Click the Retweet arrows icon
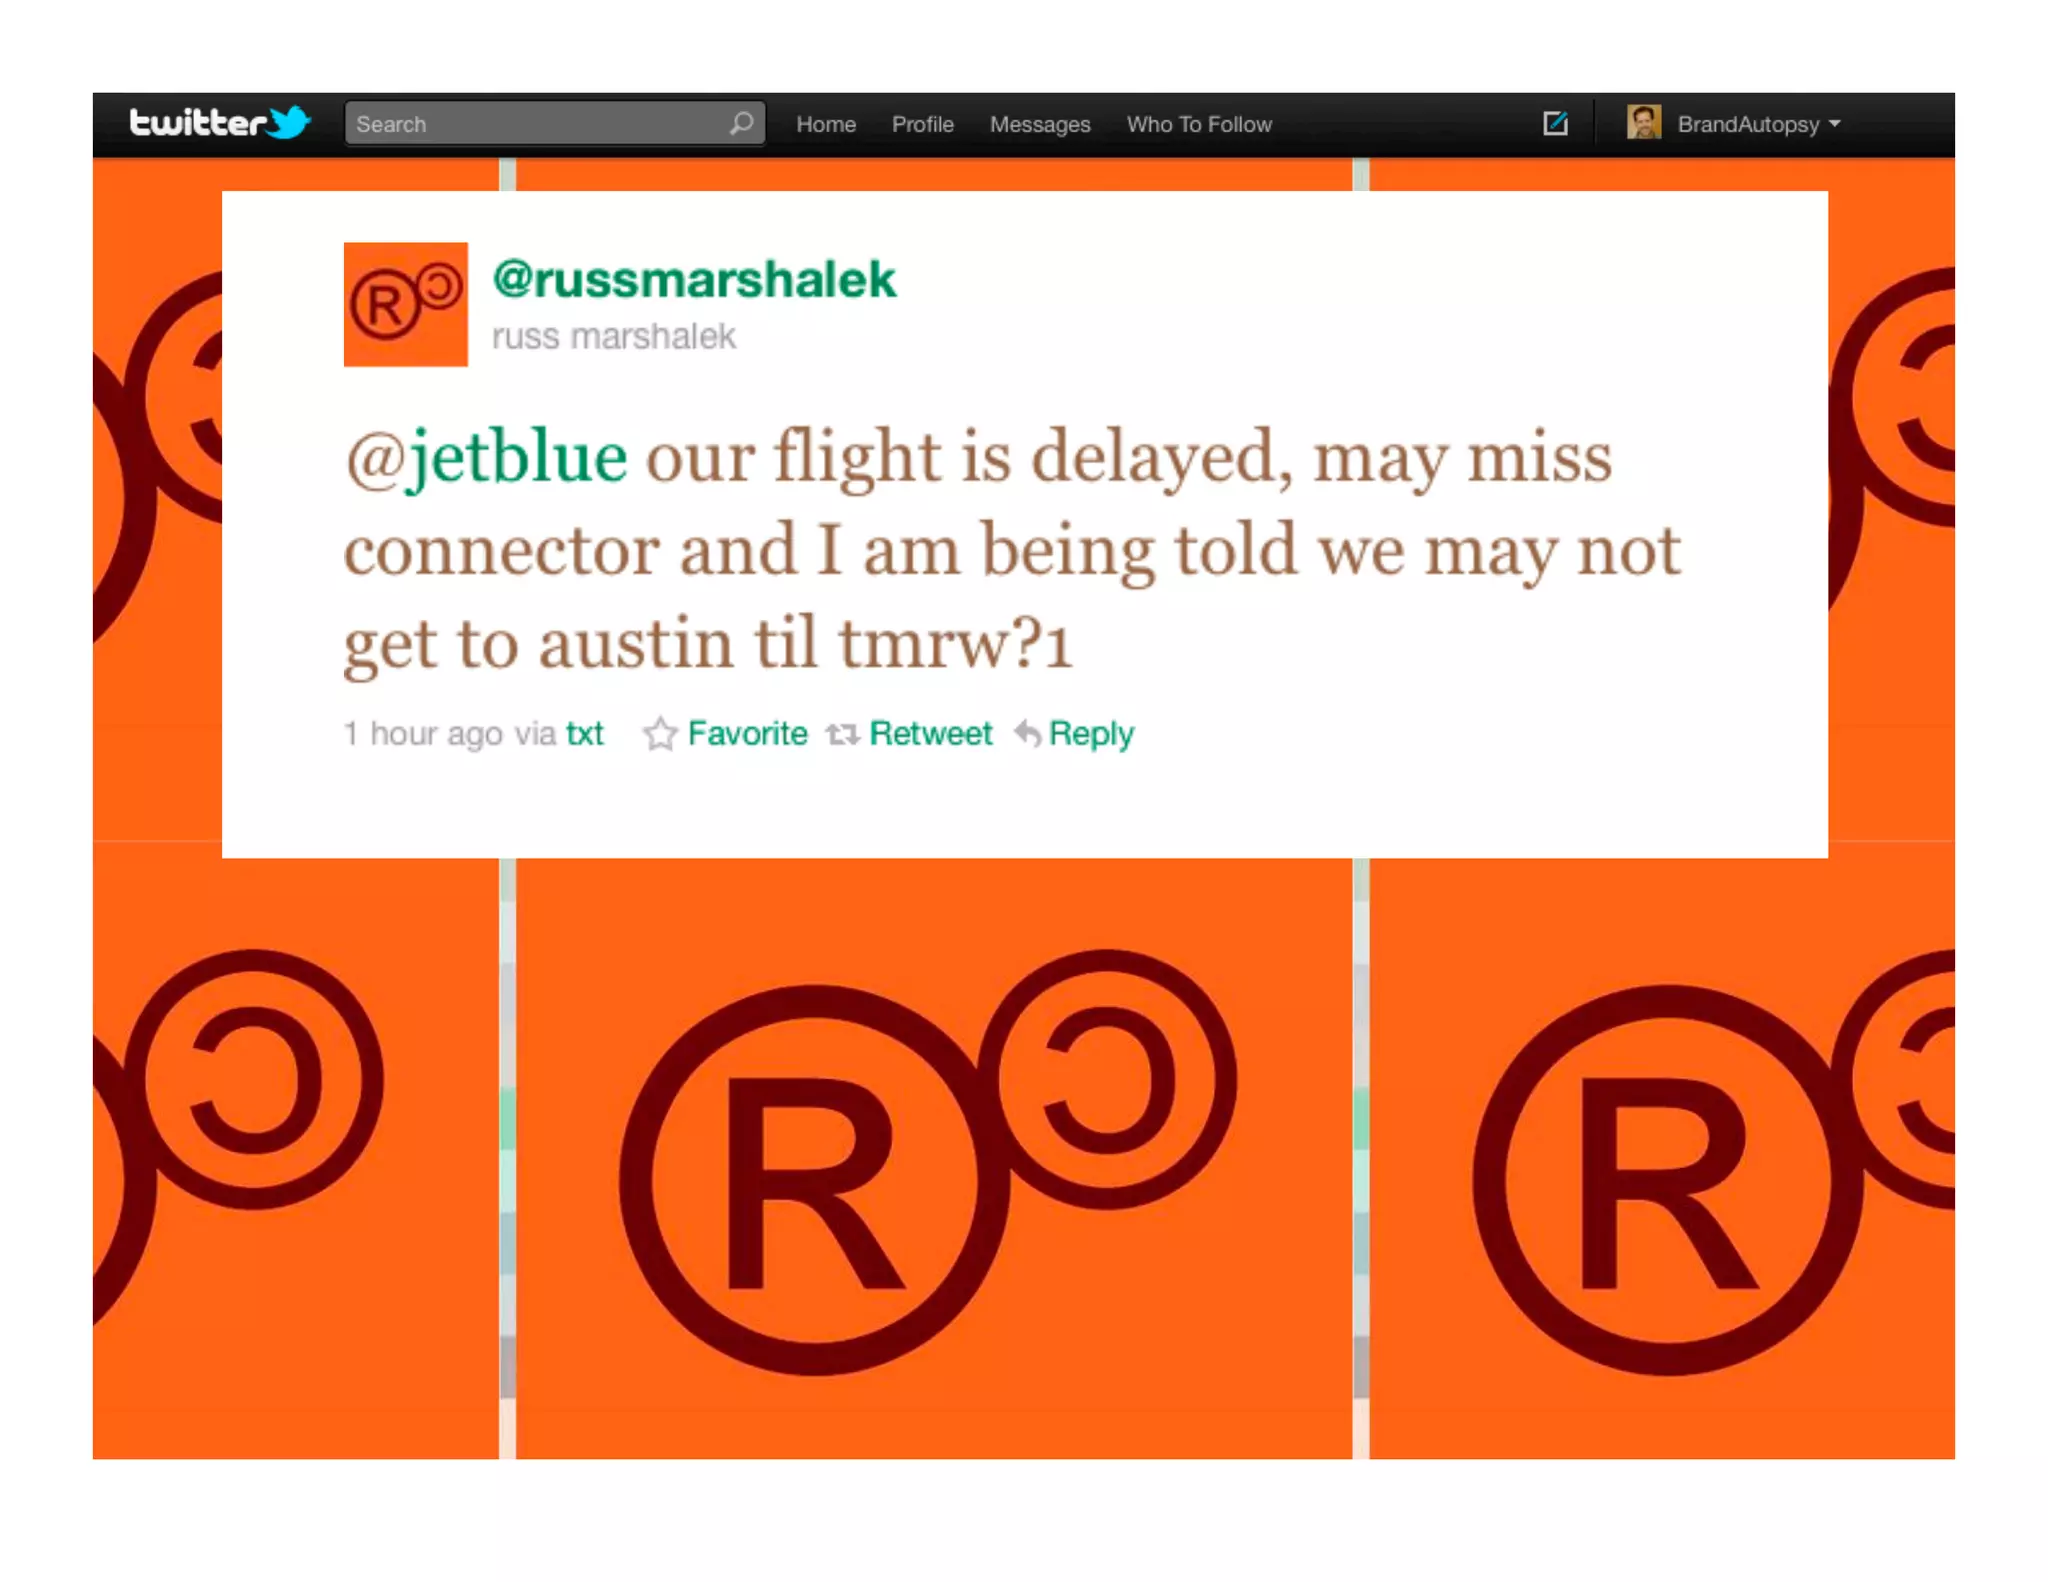The height and width of the screenshot is (1582, 2048). tap(843, 735)
